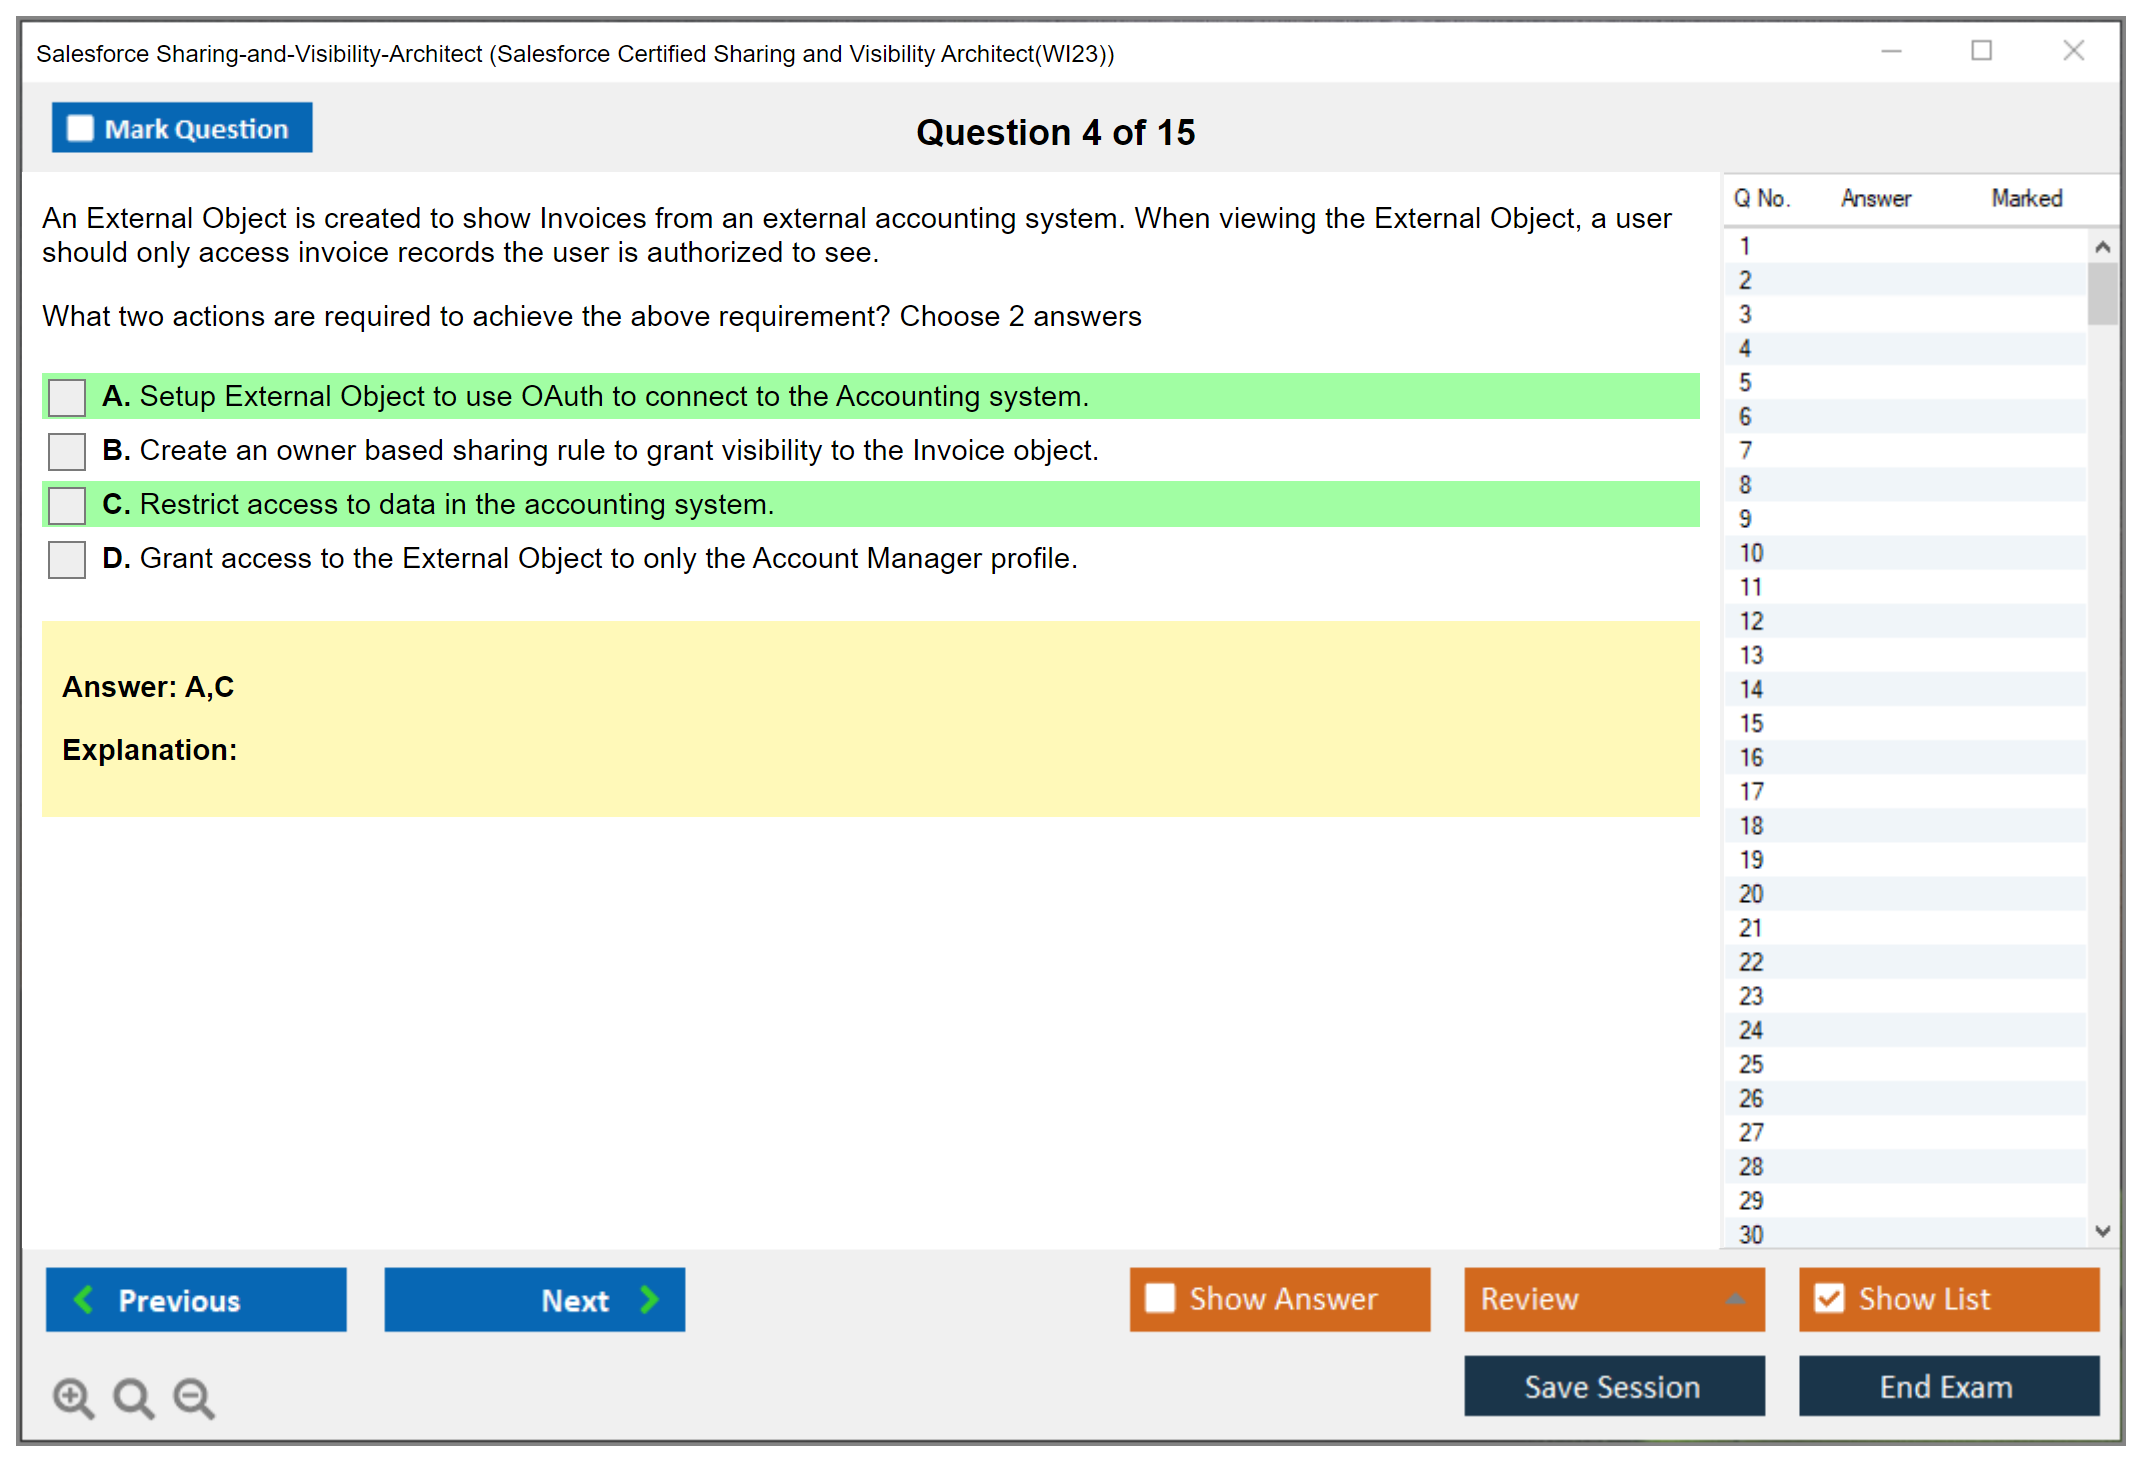Click the zoom in magnifier icon
Viewport: 2150px width, 1470px height.
73,1397
